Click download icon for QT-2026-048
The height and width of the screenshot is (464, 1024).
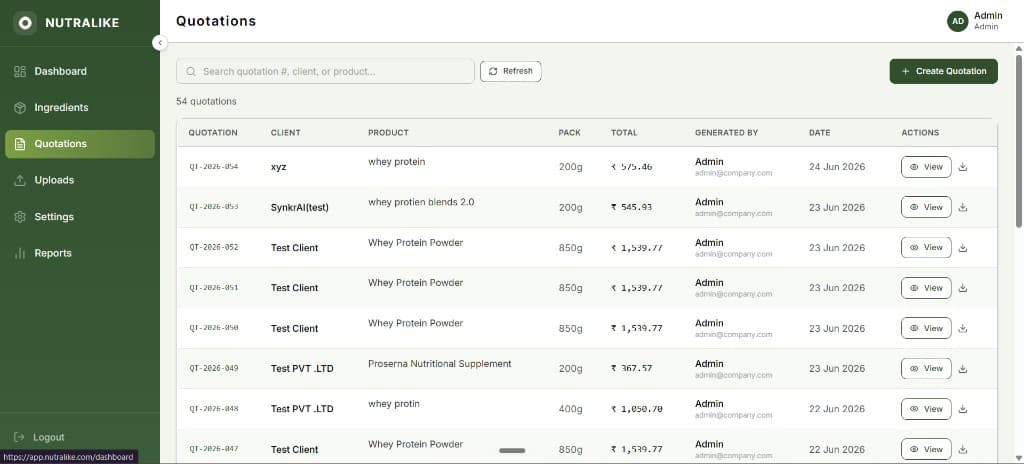(963, 409)
